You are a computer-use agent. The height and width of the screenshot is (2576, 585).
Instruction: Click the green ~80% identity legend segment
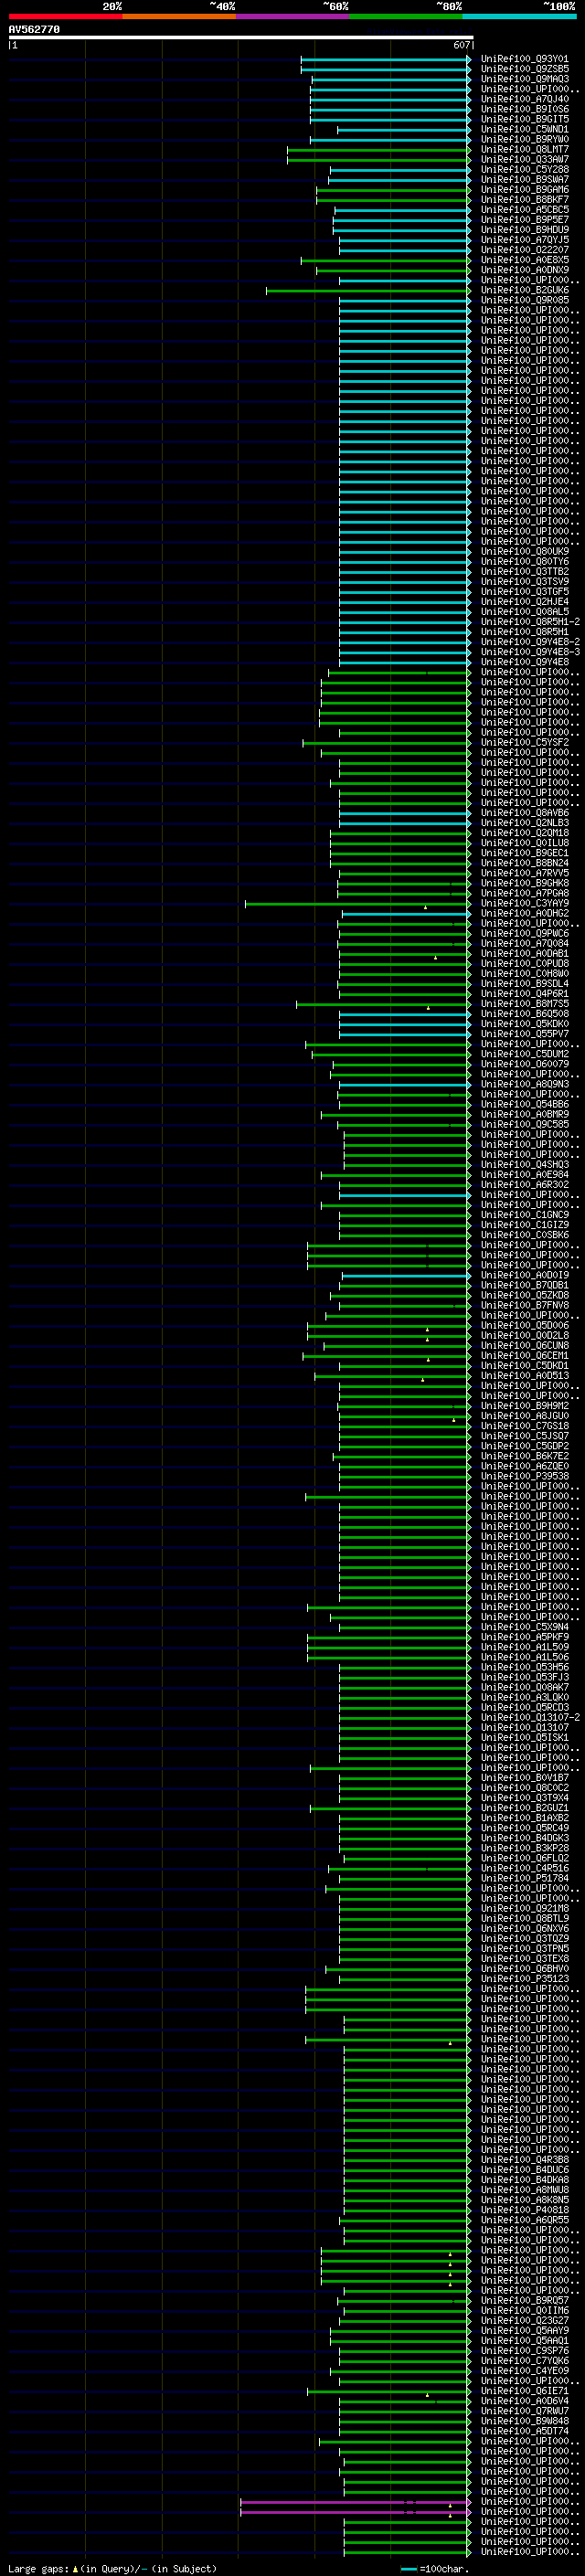pyautogui.click(x=406, y=17)
